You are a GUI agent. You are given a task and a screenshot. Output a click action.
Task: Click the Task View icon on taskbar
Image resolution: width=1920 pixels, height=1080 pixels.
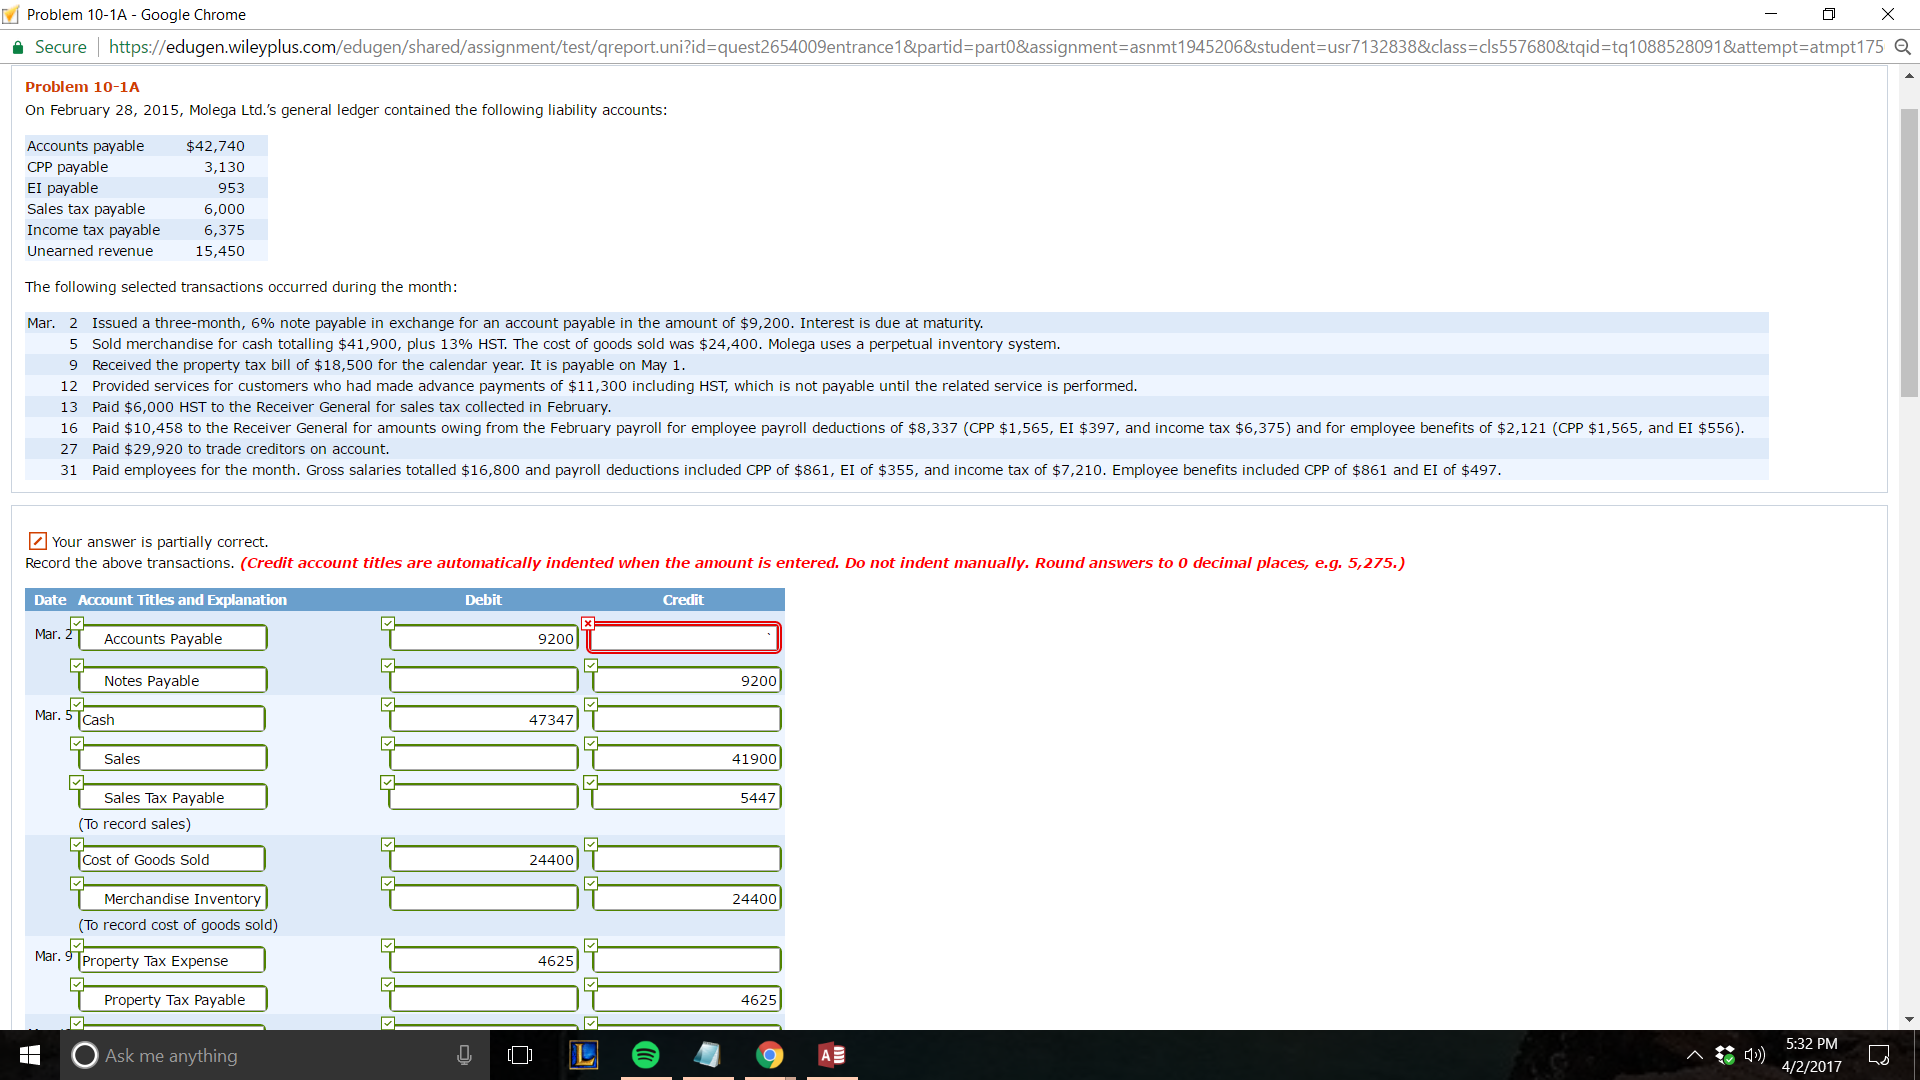click(520, 1055)
